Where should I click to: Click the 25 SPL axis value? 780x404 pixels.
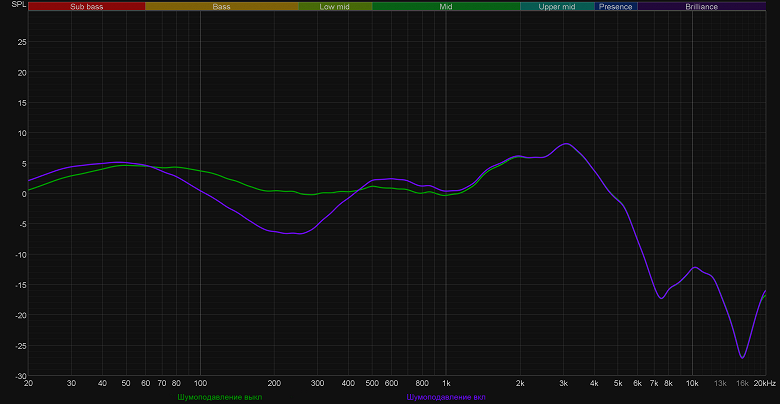click(22, 42)
